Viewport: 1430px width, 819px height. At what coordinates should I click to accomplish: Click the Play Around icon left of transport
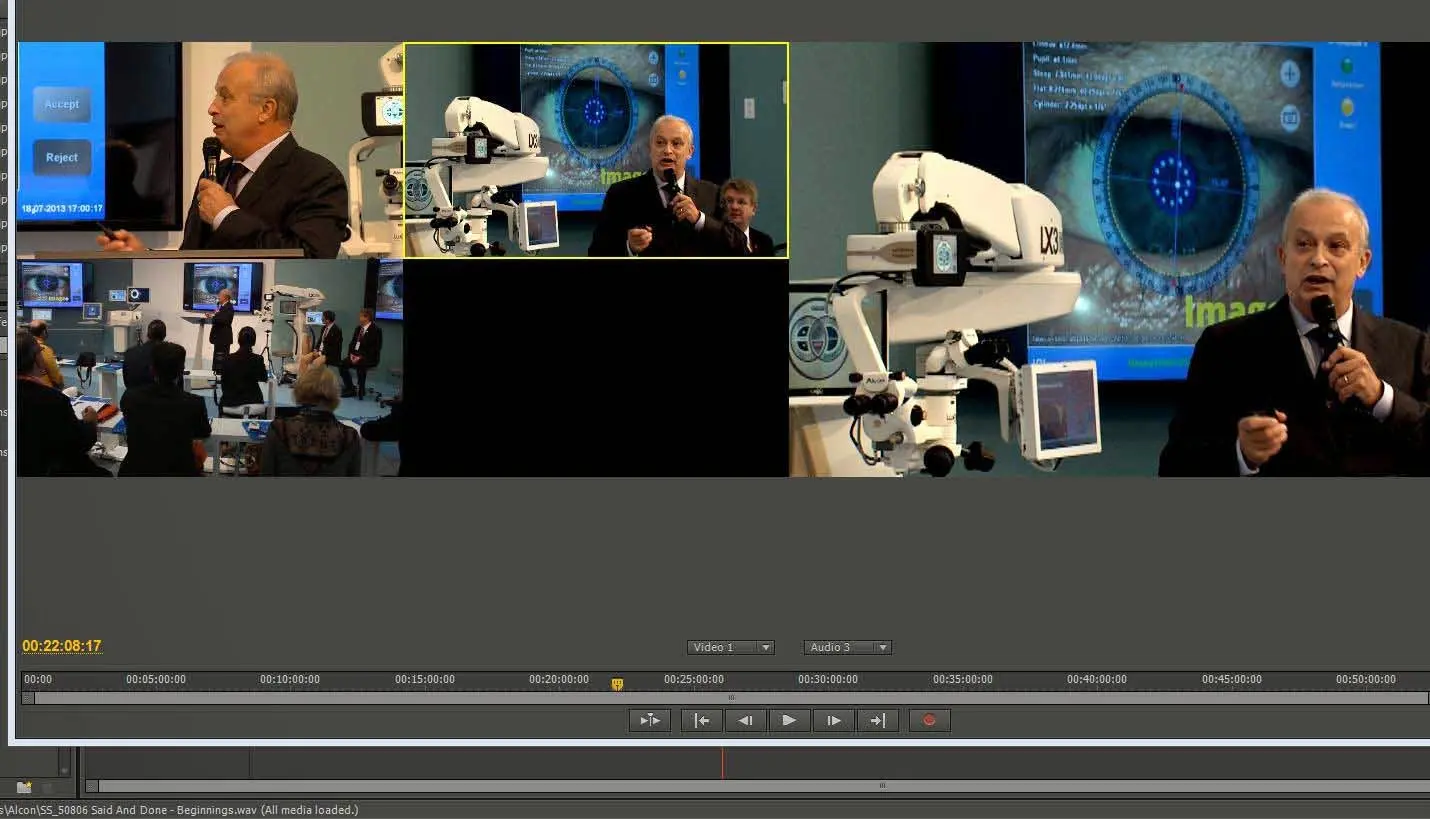coord(649,720)
